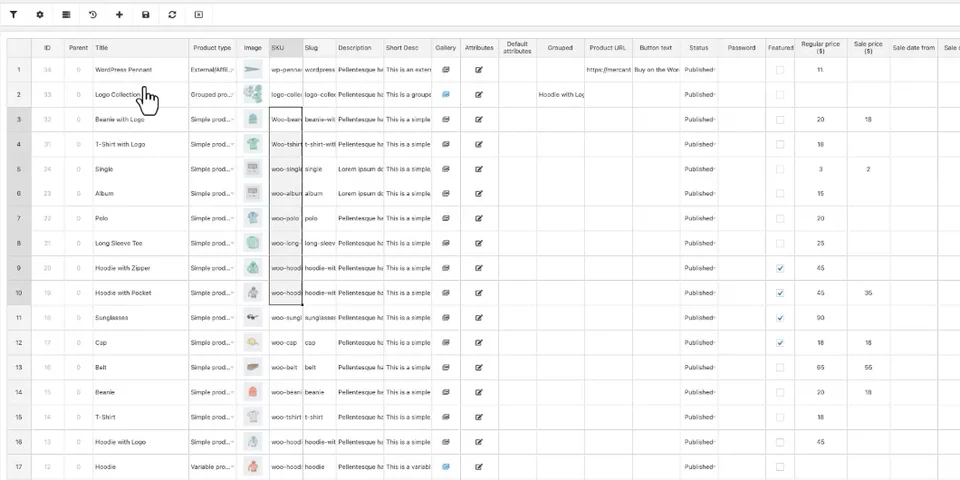Open the filter tool in toolbar
Screen dimensions: 960x480
pos(14,15)
